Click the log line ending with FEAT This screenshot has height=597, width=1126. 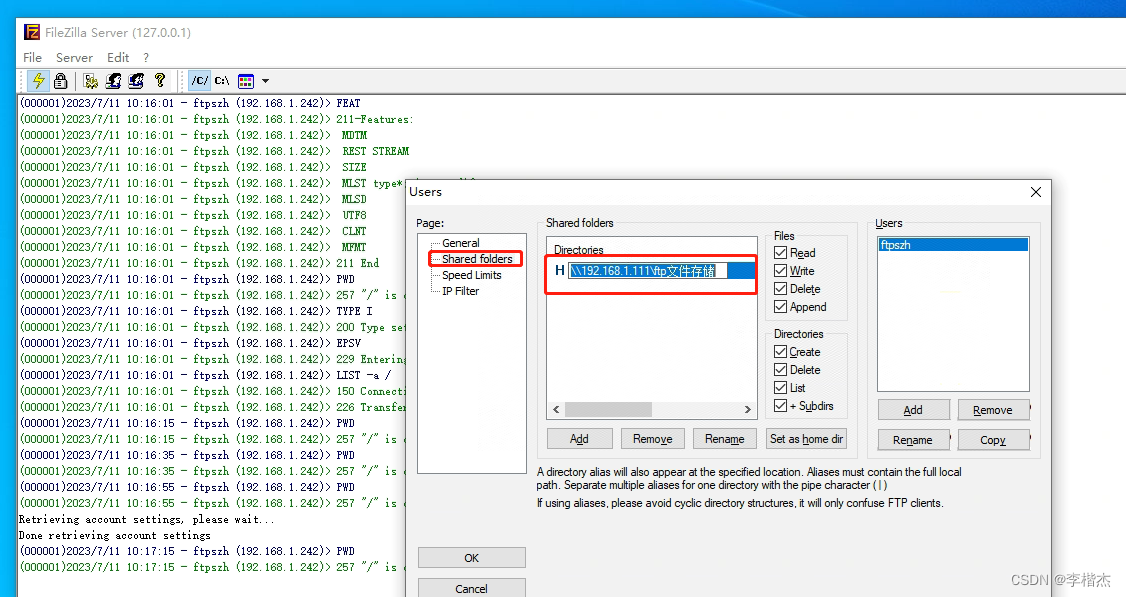point(190,103)
